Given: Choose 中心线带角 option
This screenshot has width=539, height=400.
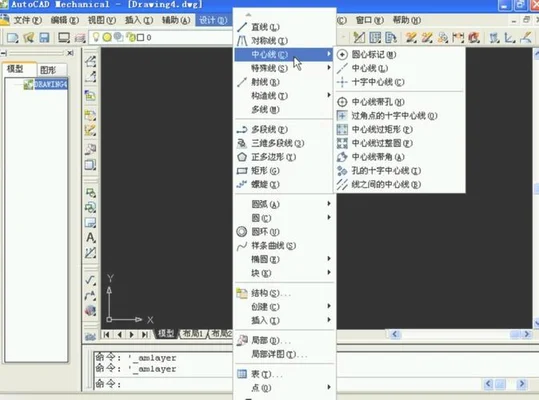Looking at the screenshot, I should coord(399,157).
